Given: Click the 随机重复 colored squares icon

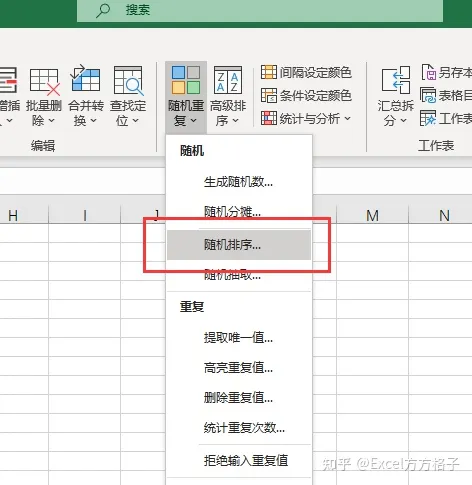Looking at the screenshot, I should tap(186, 80).
